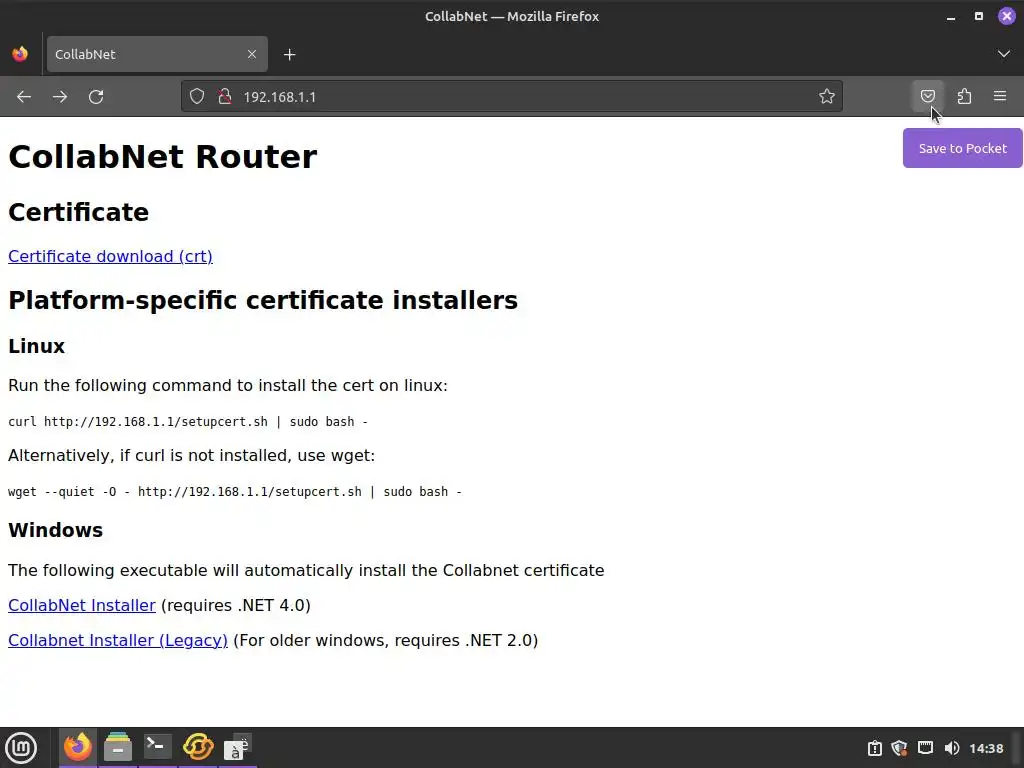
Task: Click the Linux section heading
Action: click(x=37, y=346)
